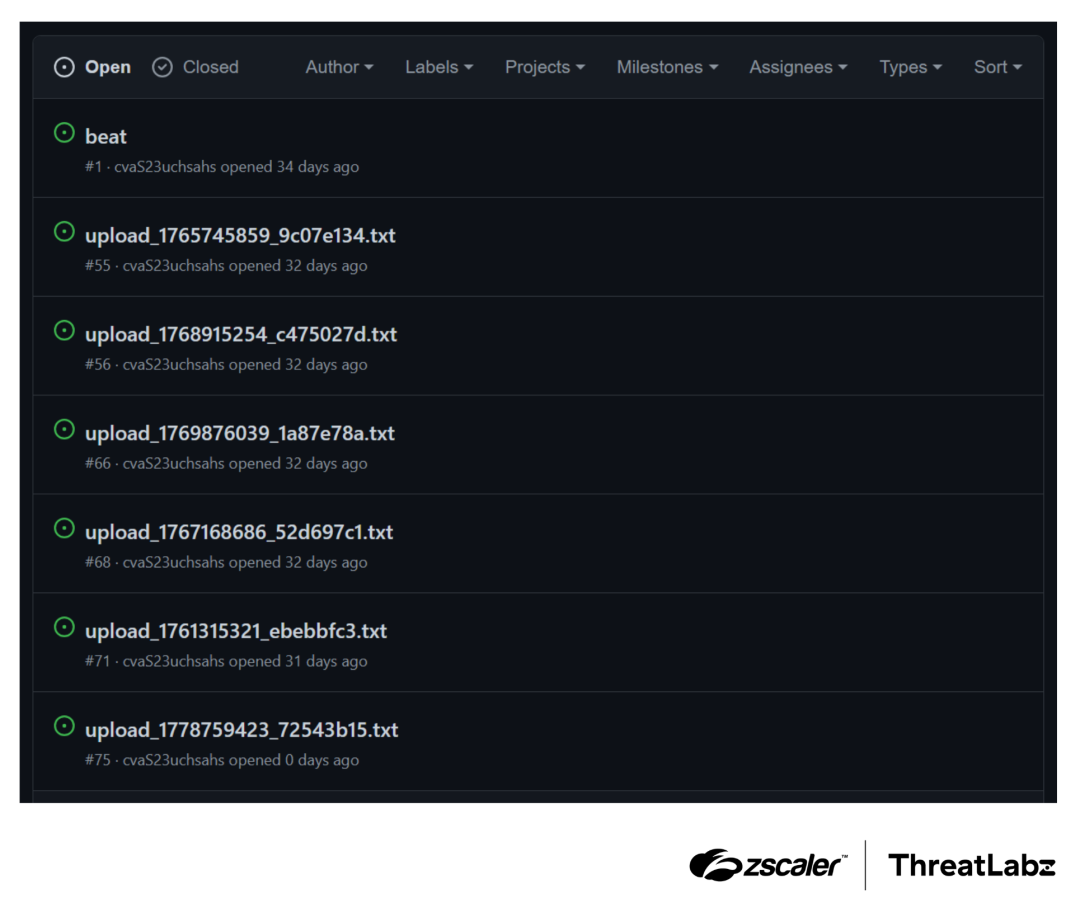The image size is (1080, 912).
Task: Click open icon for upload_1768915254_c475027d.txt issue
Action: coord(64,331)
